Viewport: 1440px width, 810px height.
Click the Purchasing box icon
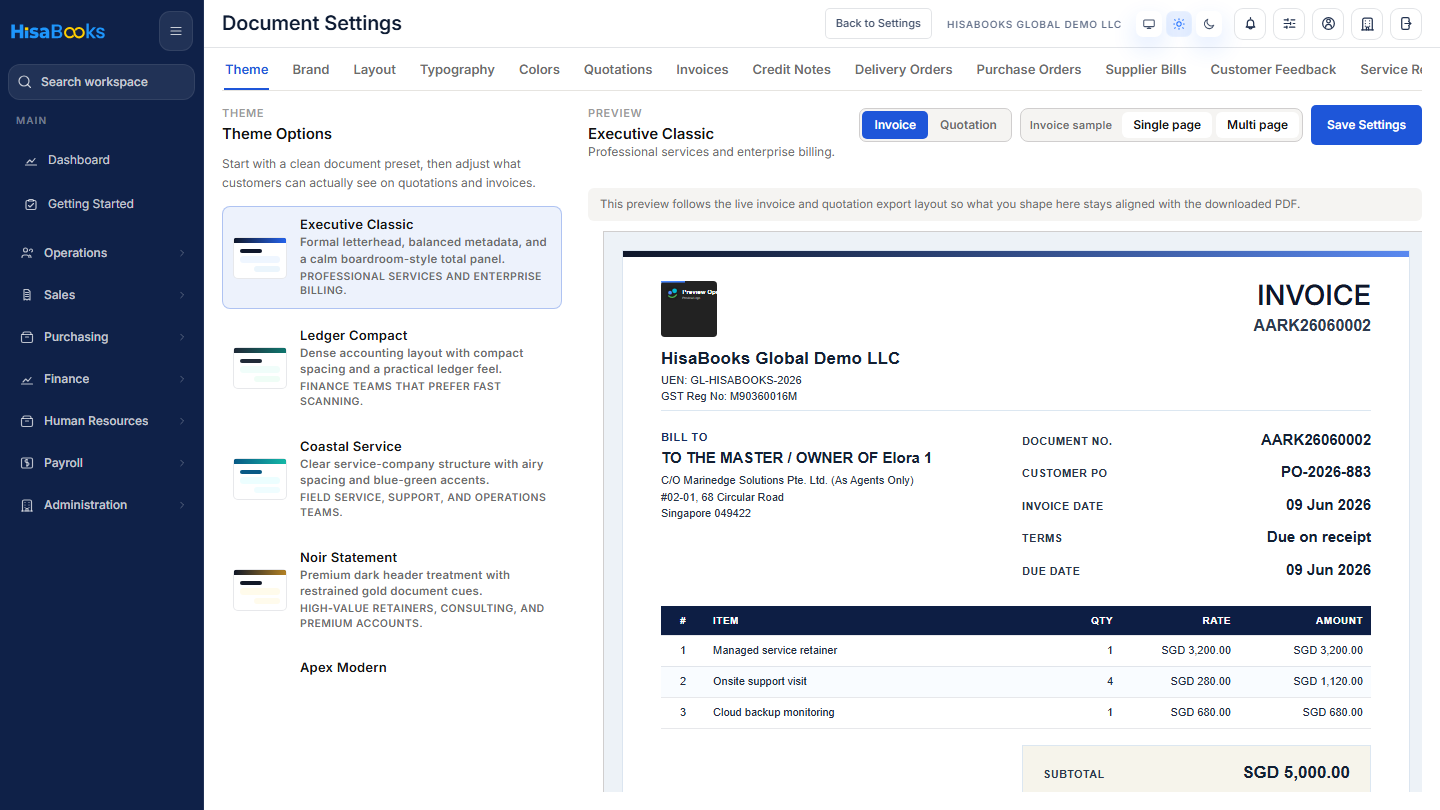coord(27,337)
